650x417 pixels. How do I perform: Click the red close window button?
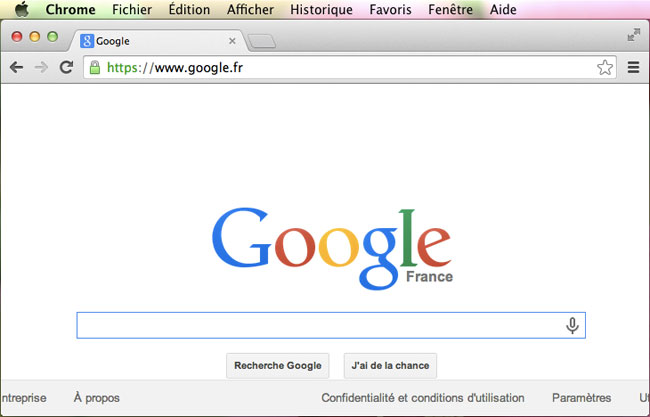click(x=17, y=36)
